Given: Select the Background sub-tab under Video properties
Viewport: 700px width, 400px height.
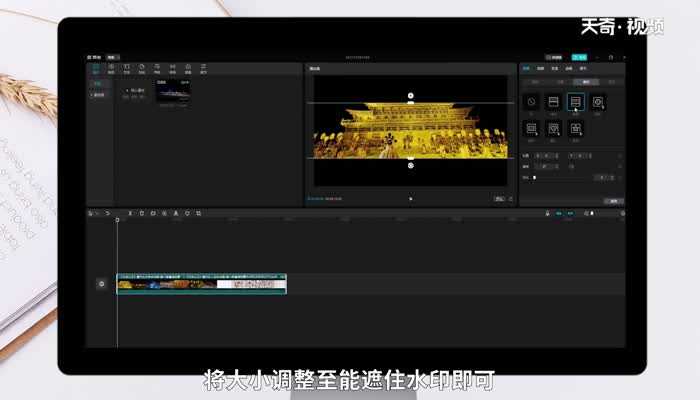Looking at the screenshot, I should pyautogui.click(x=611, y=82).
